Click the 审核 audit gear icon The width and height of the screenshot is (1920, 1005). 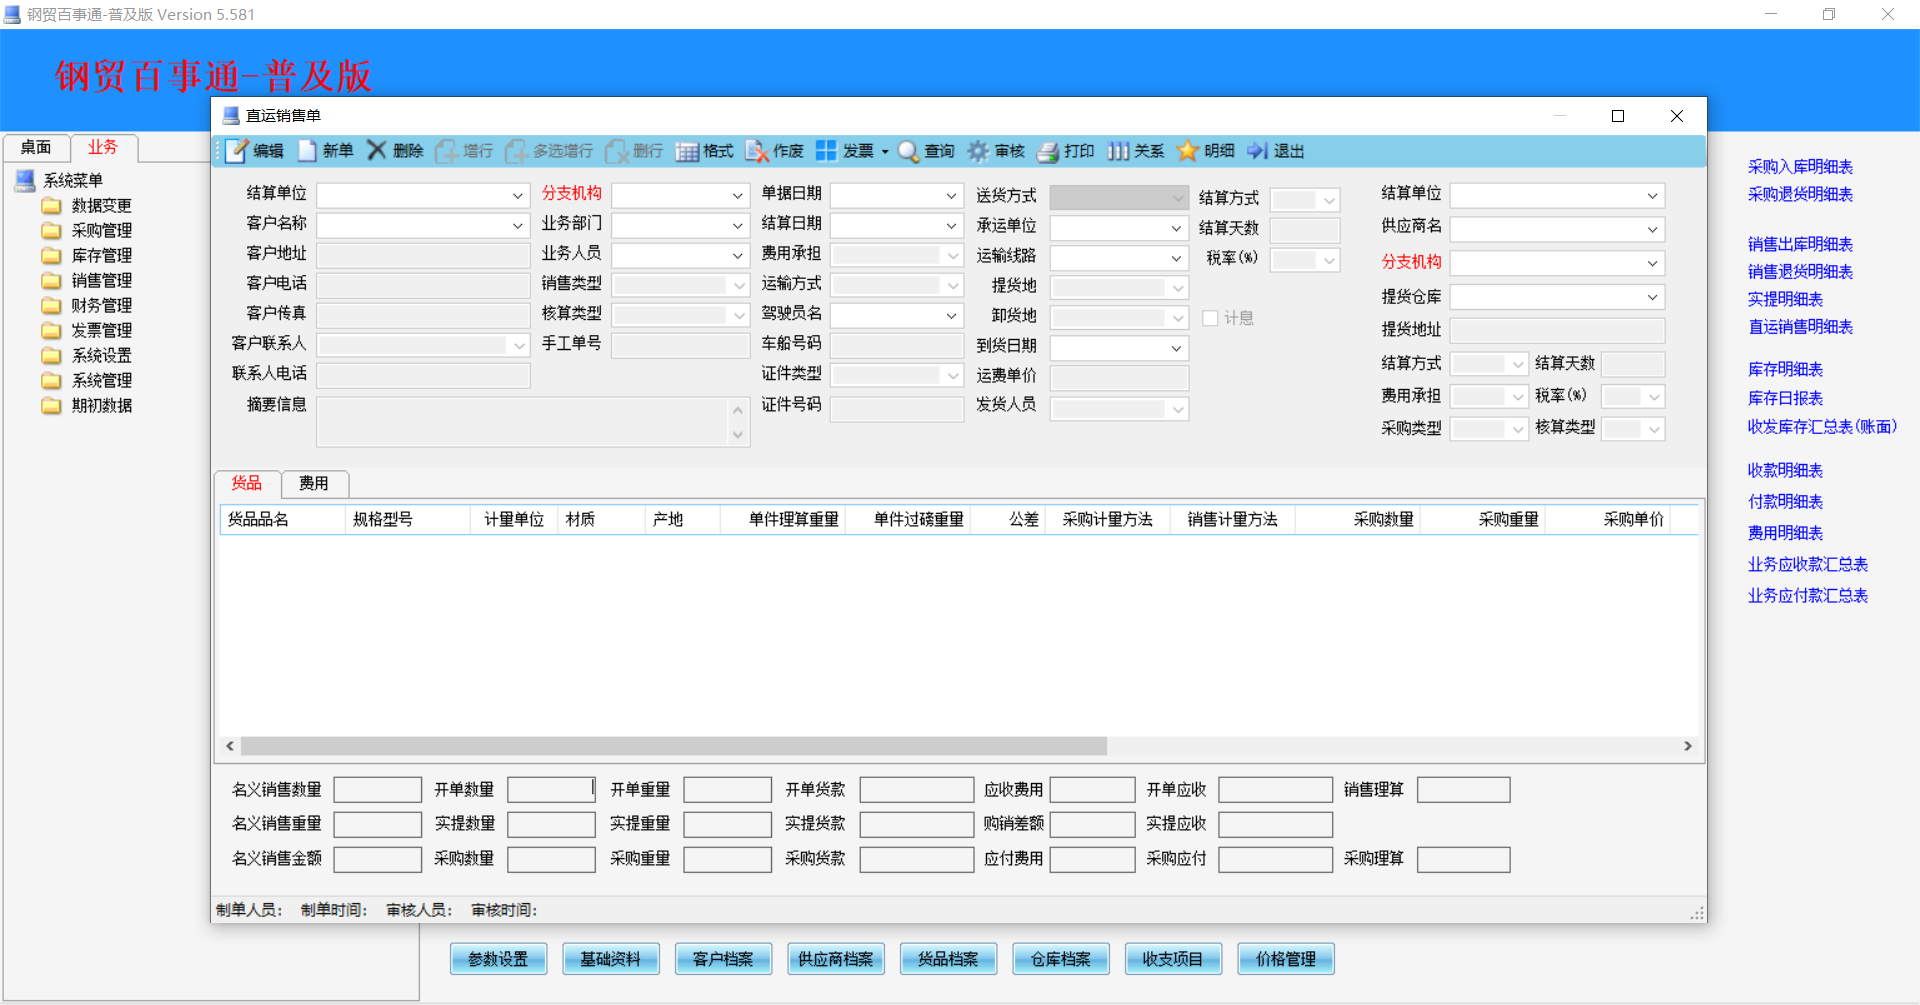pos(995,151)
